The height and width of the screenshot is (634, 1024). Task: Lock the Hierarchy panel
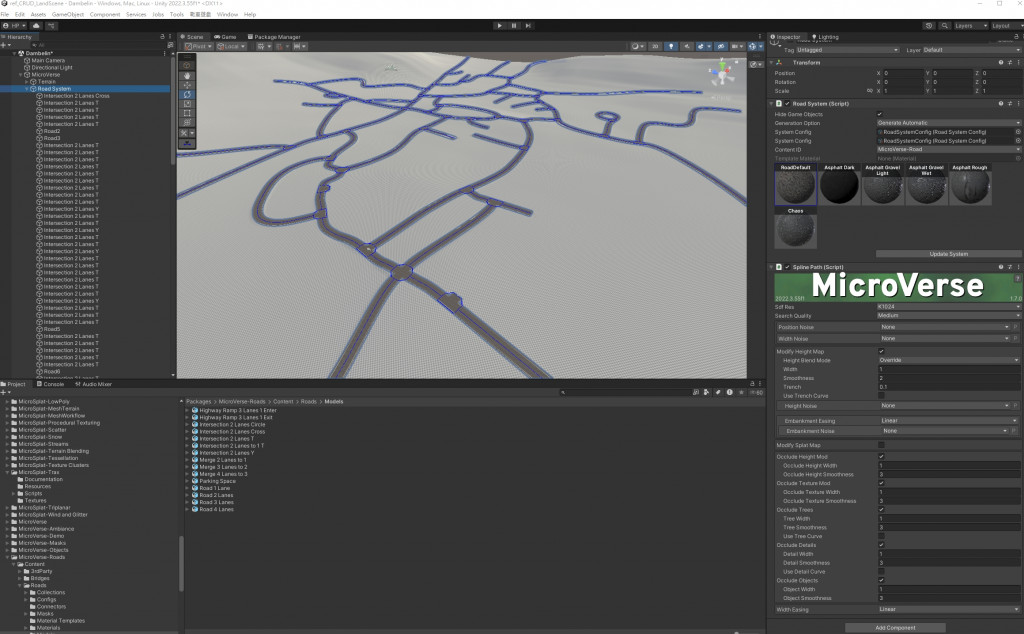pos(163,37)
